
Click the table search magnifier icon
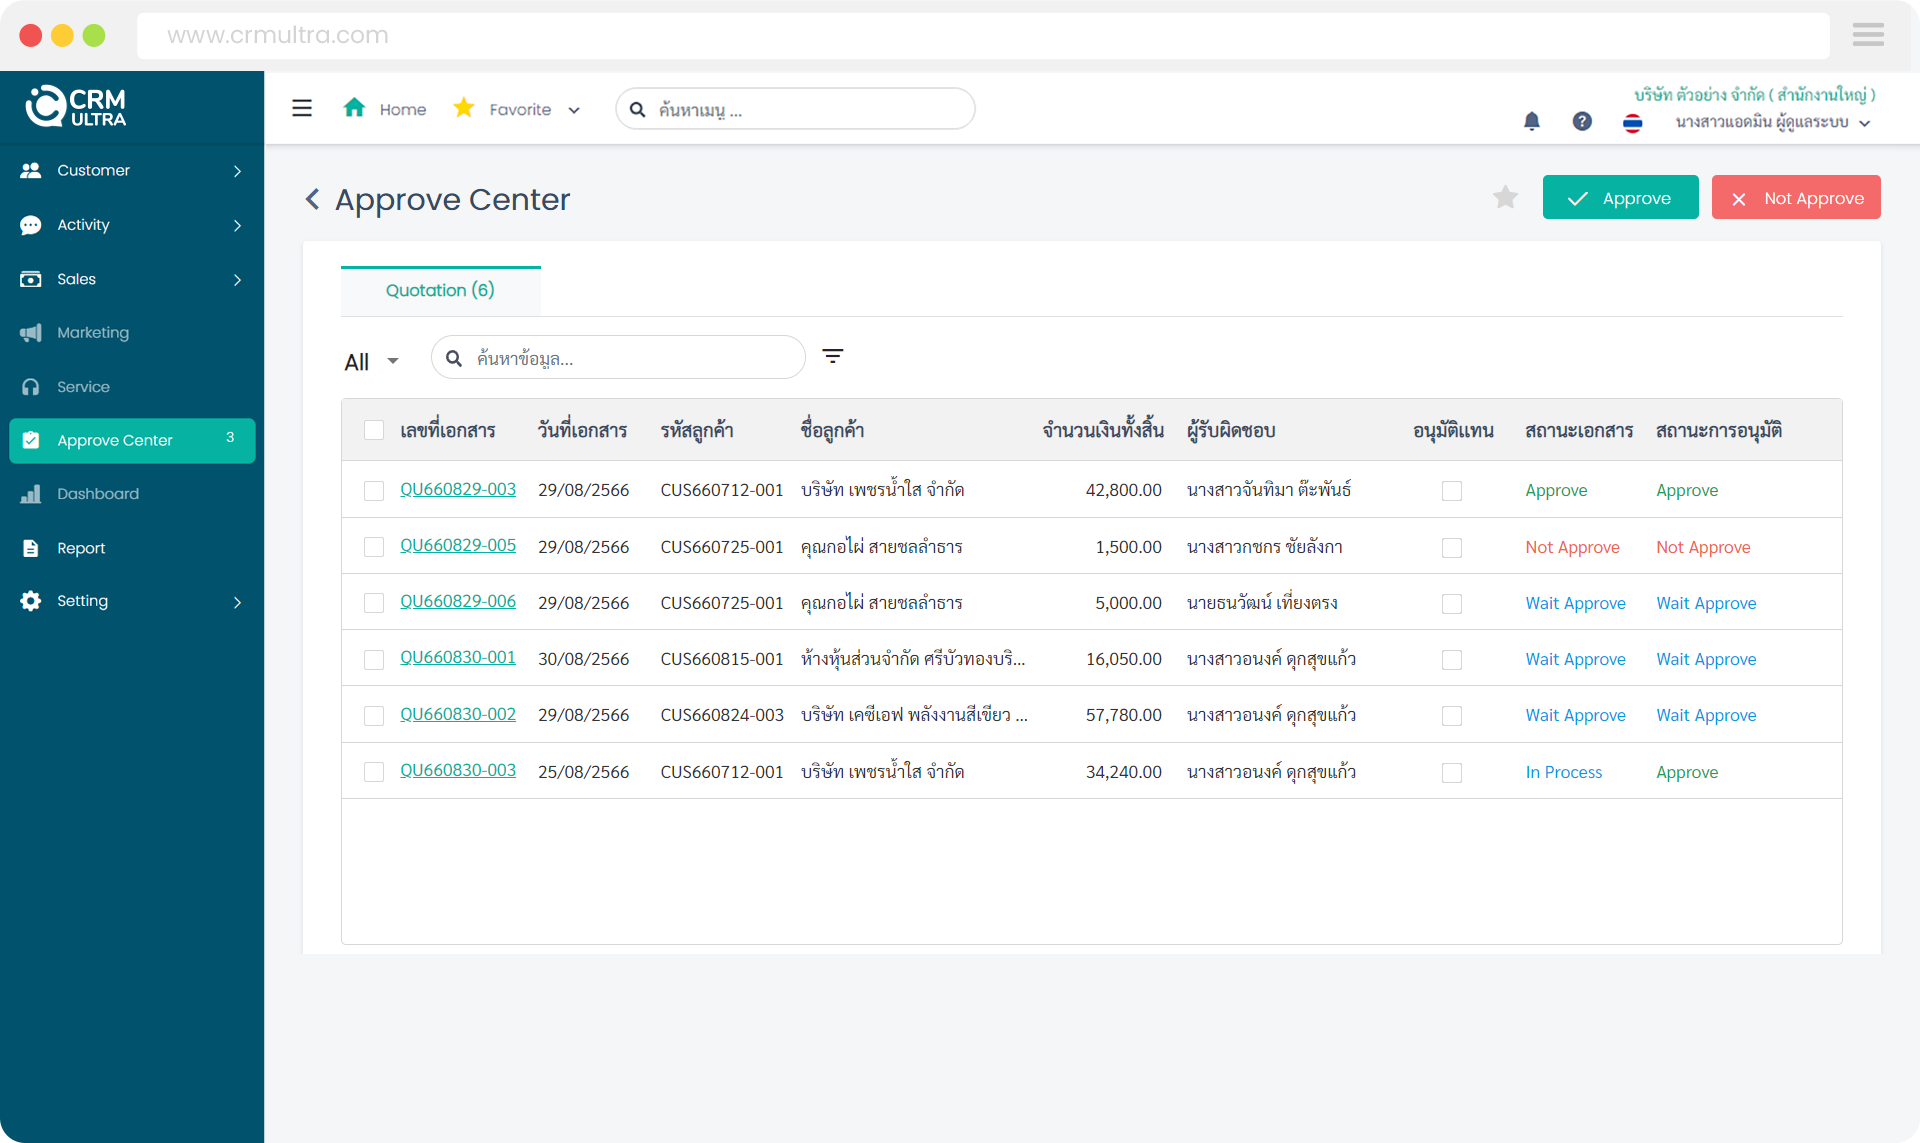[454, 358]
